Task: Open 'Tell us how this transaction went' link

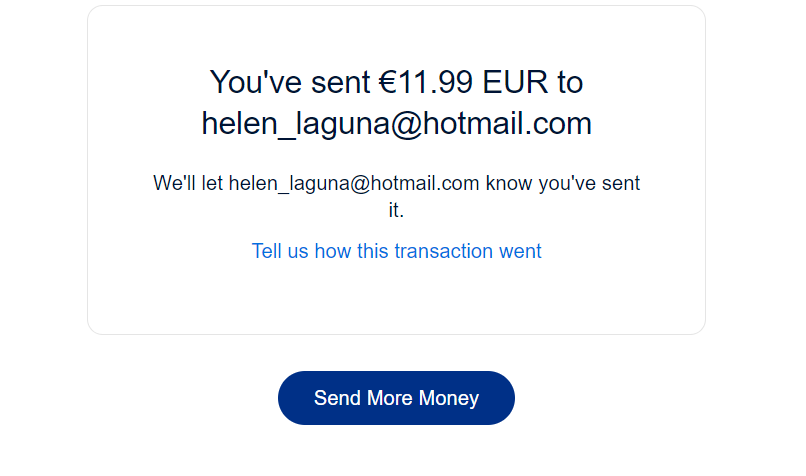Action: (396, 251)
